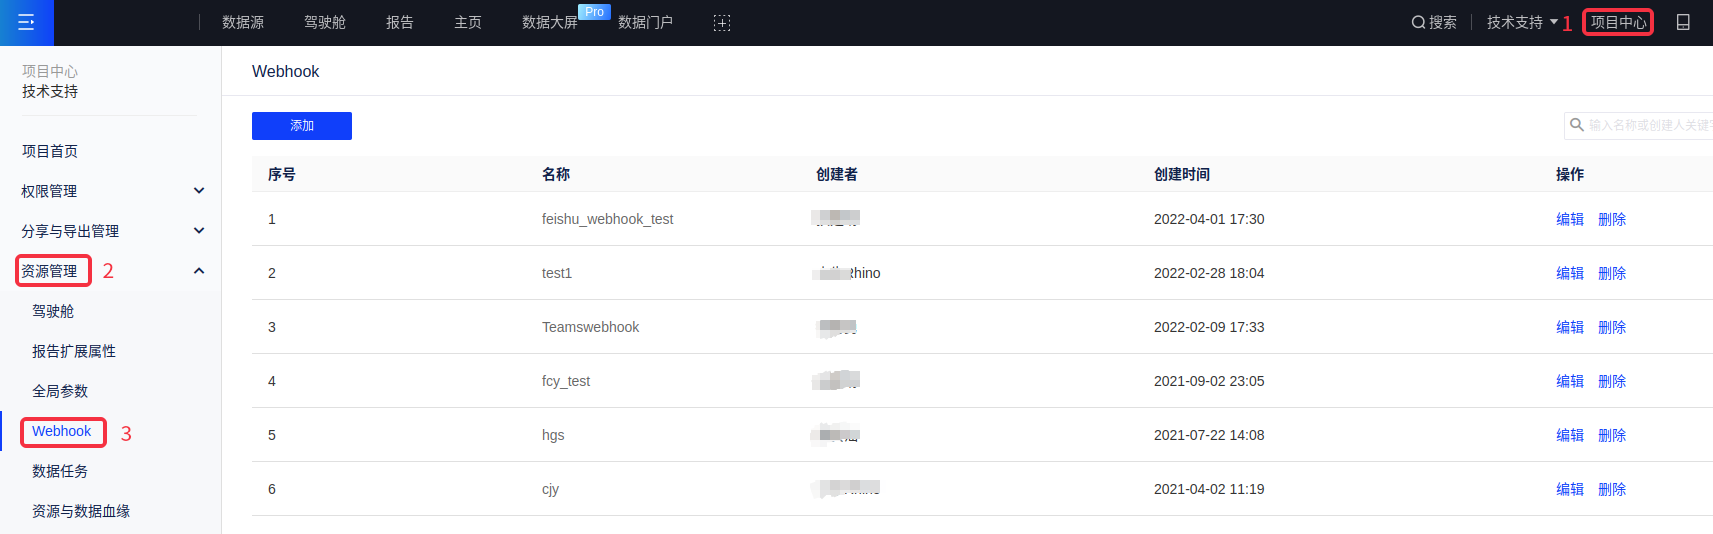Click the search magnifier icon in top bar
The width and height of the screenshot is (1713, 534).
(1418, 22)
